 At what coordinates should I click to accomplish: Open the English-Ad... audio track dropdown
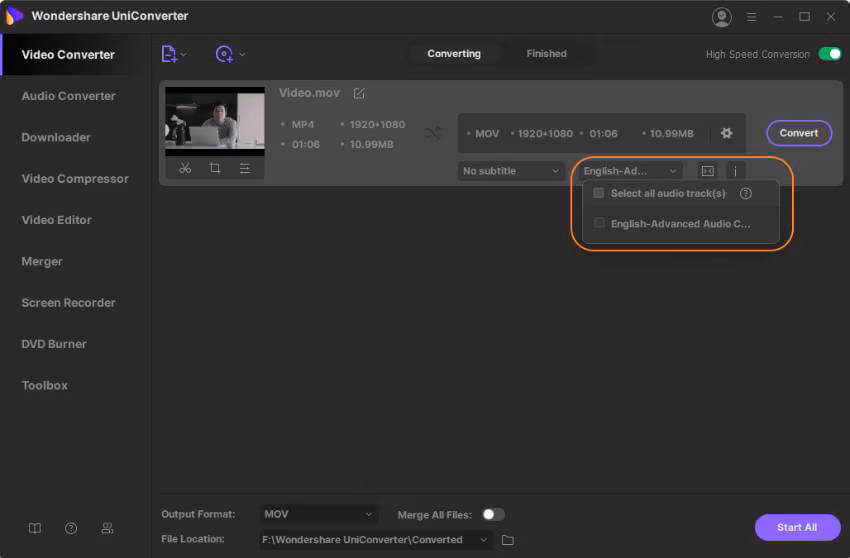tap(630, 171)
